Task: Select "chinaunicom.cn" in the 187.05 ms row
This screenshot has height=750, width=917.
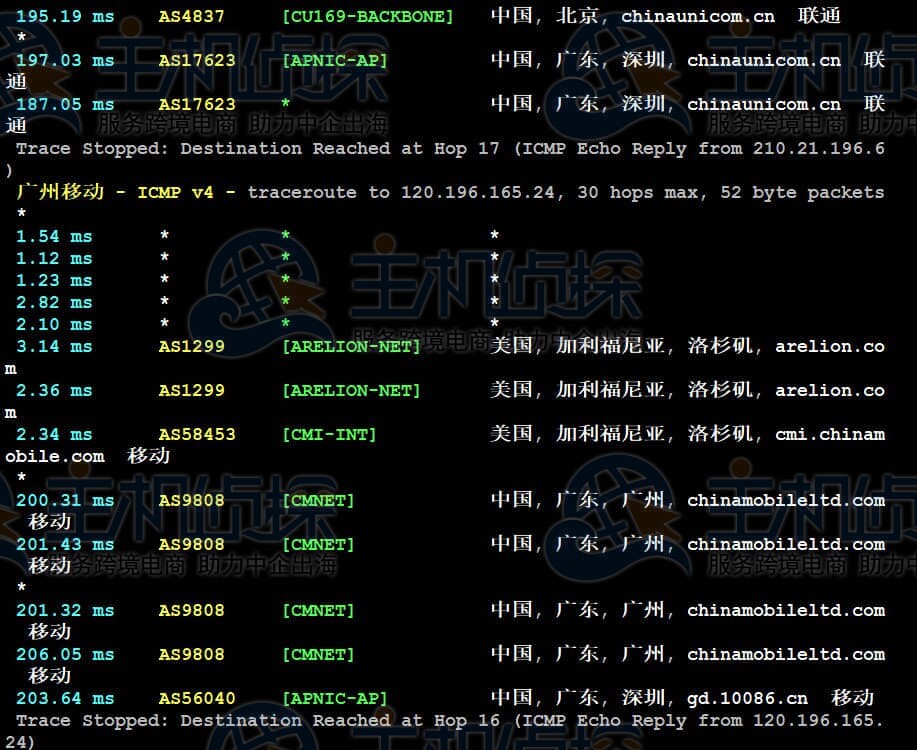Action: 764,104
